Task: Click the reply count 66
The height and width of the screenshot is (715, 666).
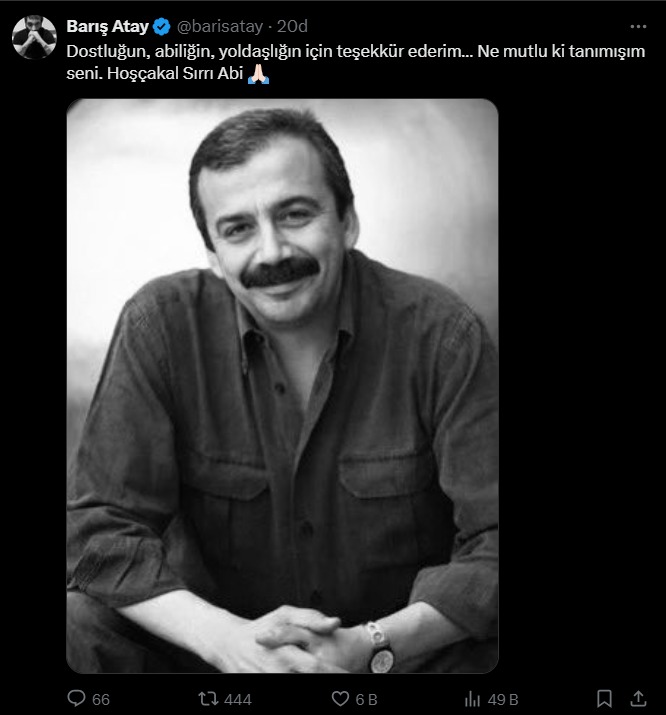Action: point(101,699)
